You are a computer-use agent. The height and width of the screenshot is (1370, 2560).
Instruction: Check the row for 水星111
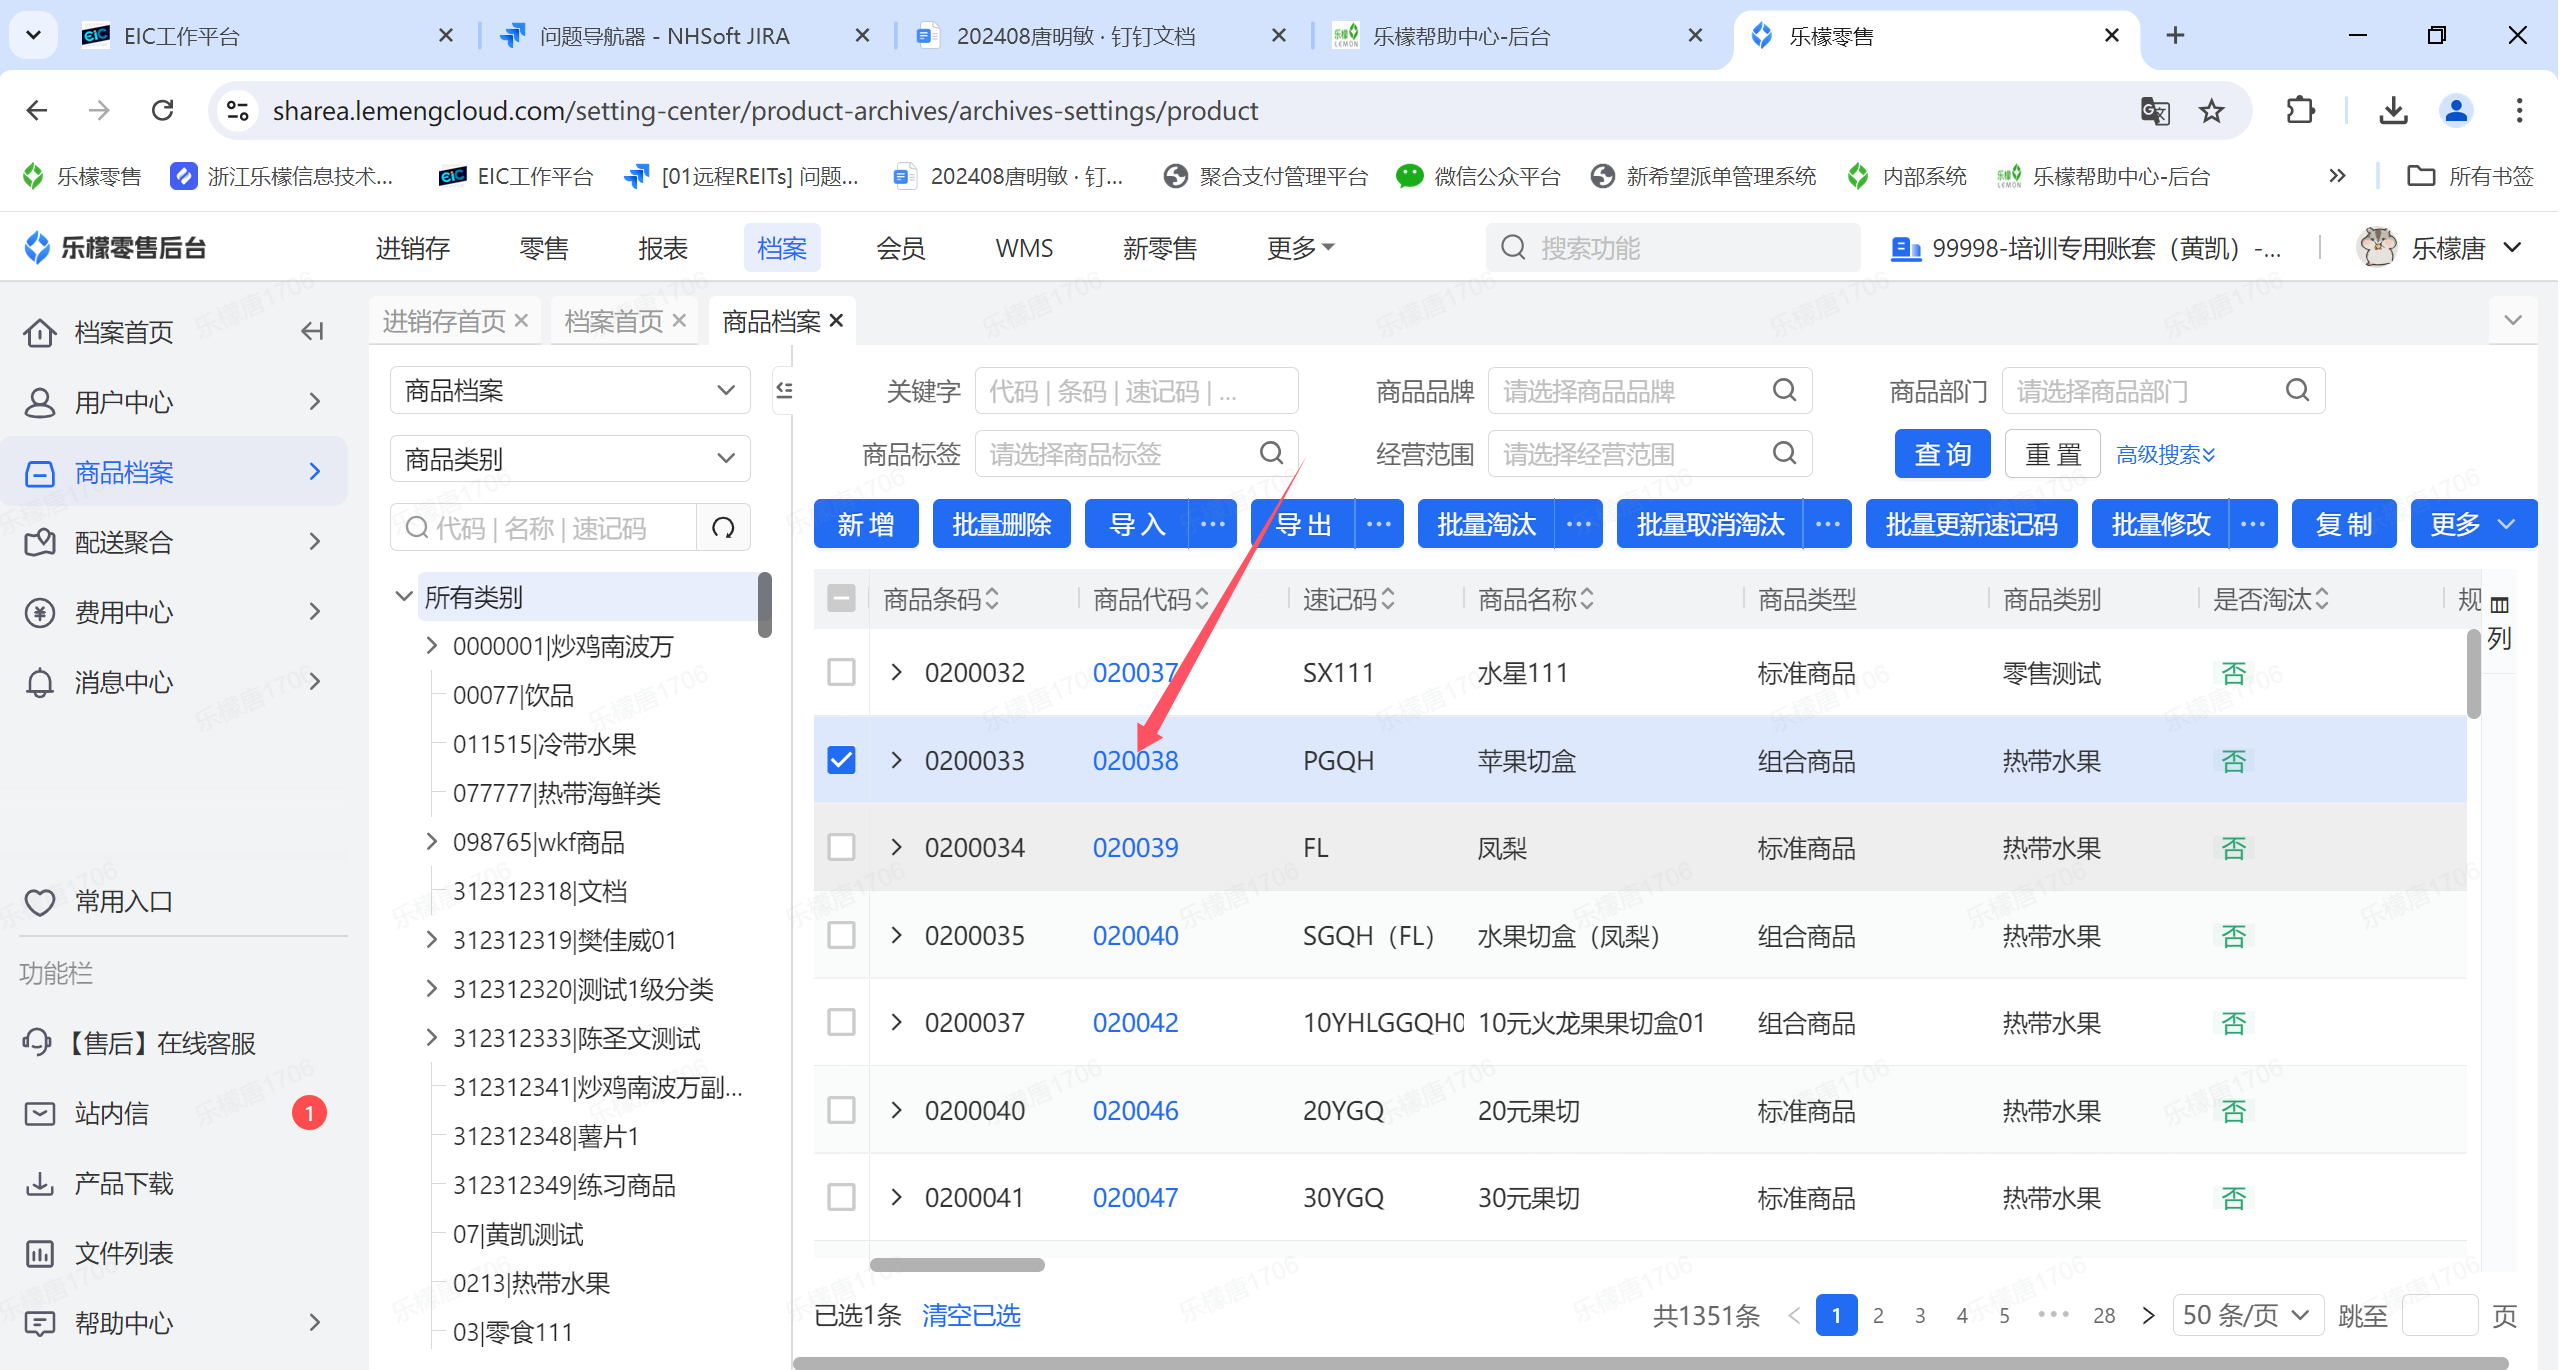click(x=841, y=672)
